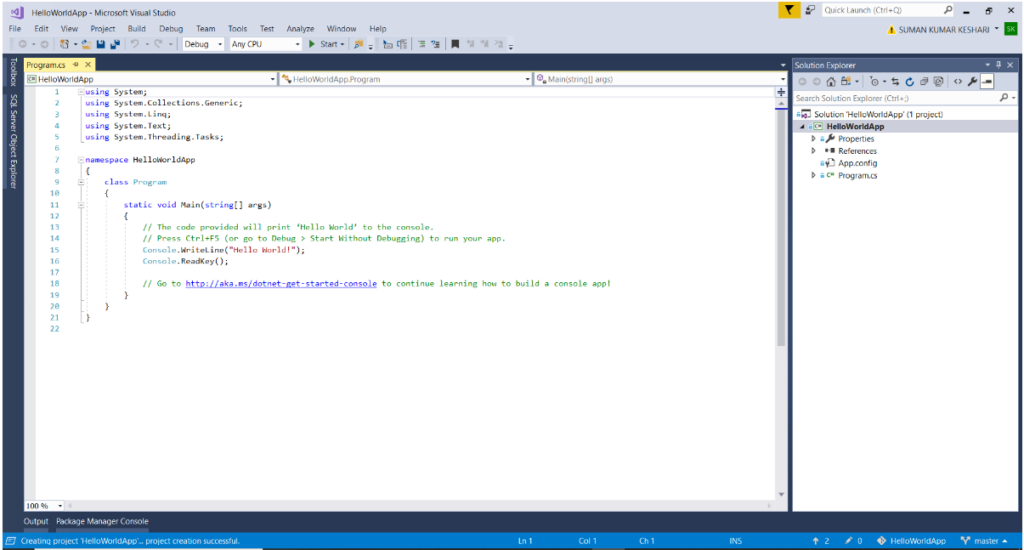Select App.config in Solution Explorer
The image size is (1024, 550).
[x=857, y=163]
